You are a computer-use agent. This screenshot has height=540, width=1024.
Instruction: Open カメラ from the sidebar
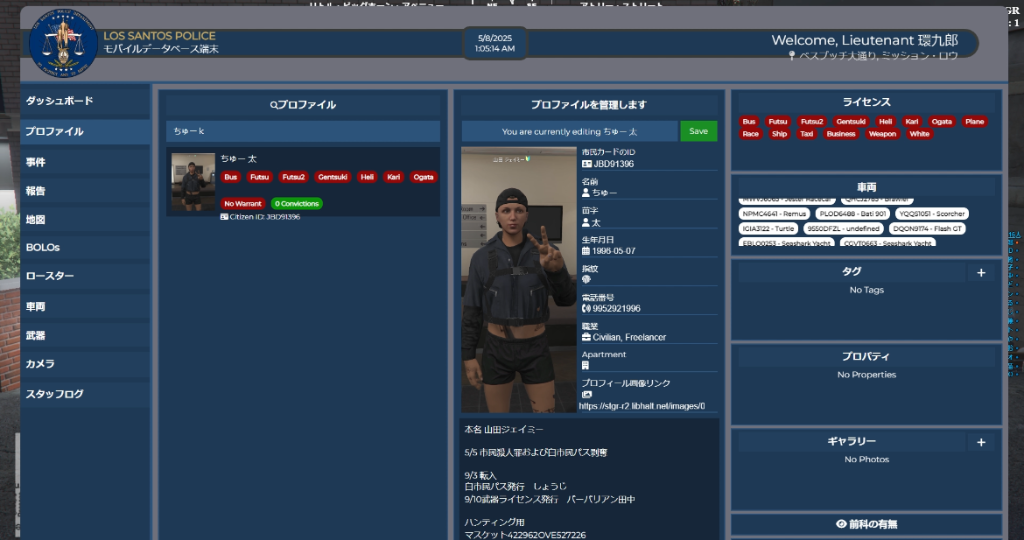tap(85, 364)
